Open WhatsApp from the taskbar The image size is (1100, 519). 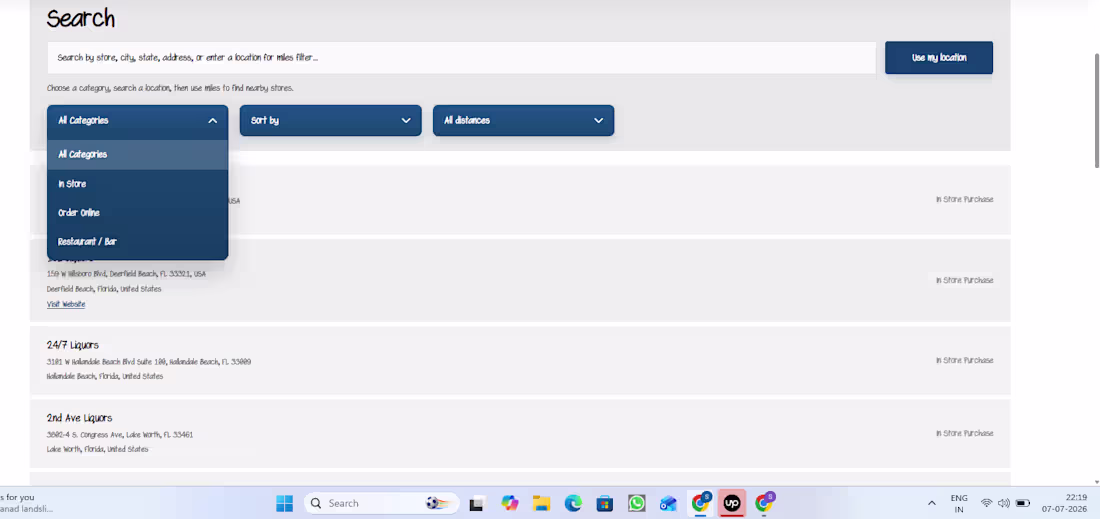636,503
